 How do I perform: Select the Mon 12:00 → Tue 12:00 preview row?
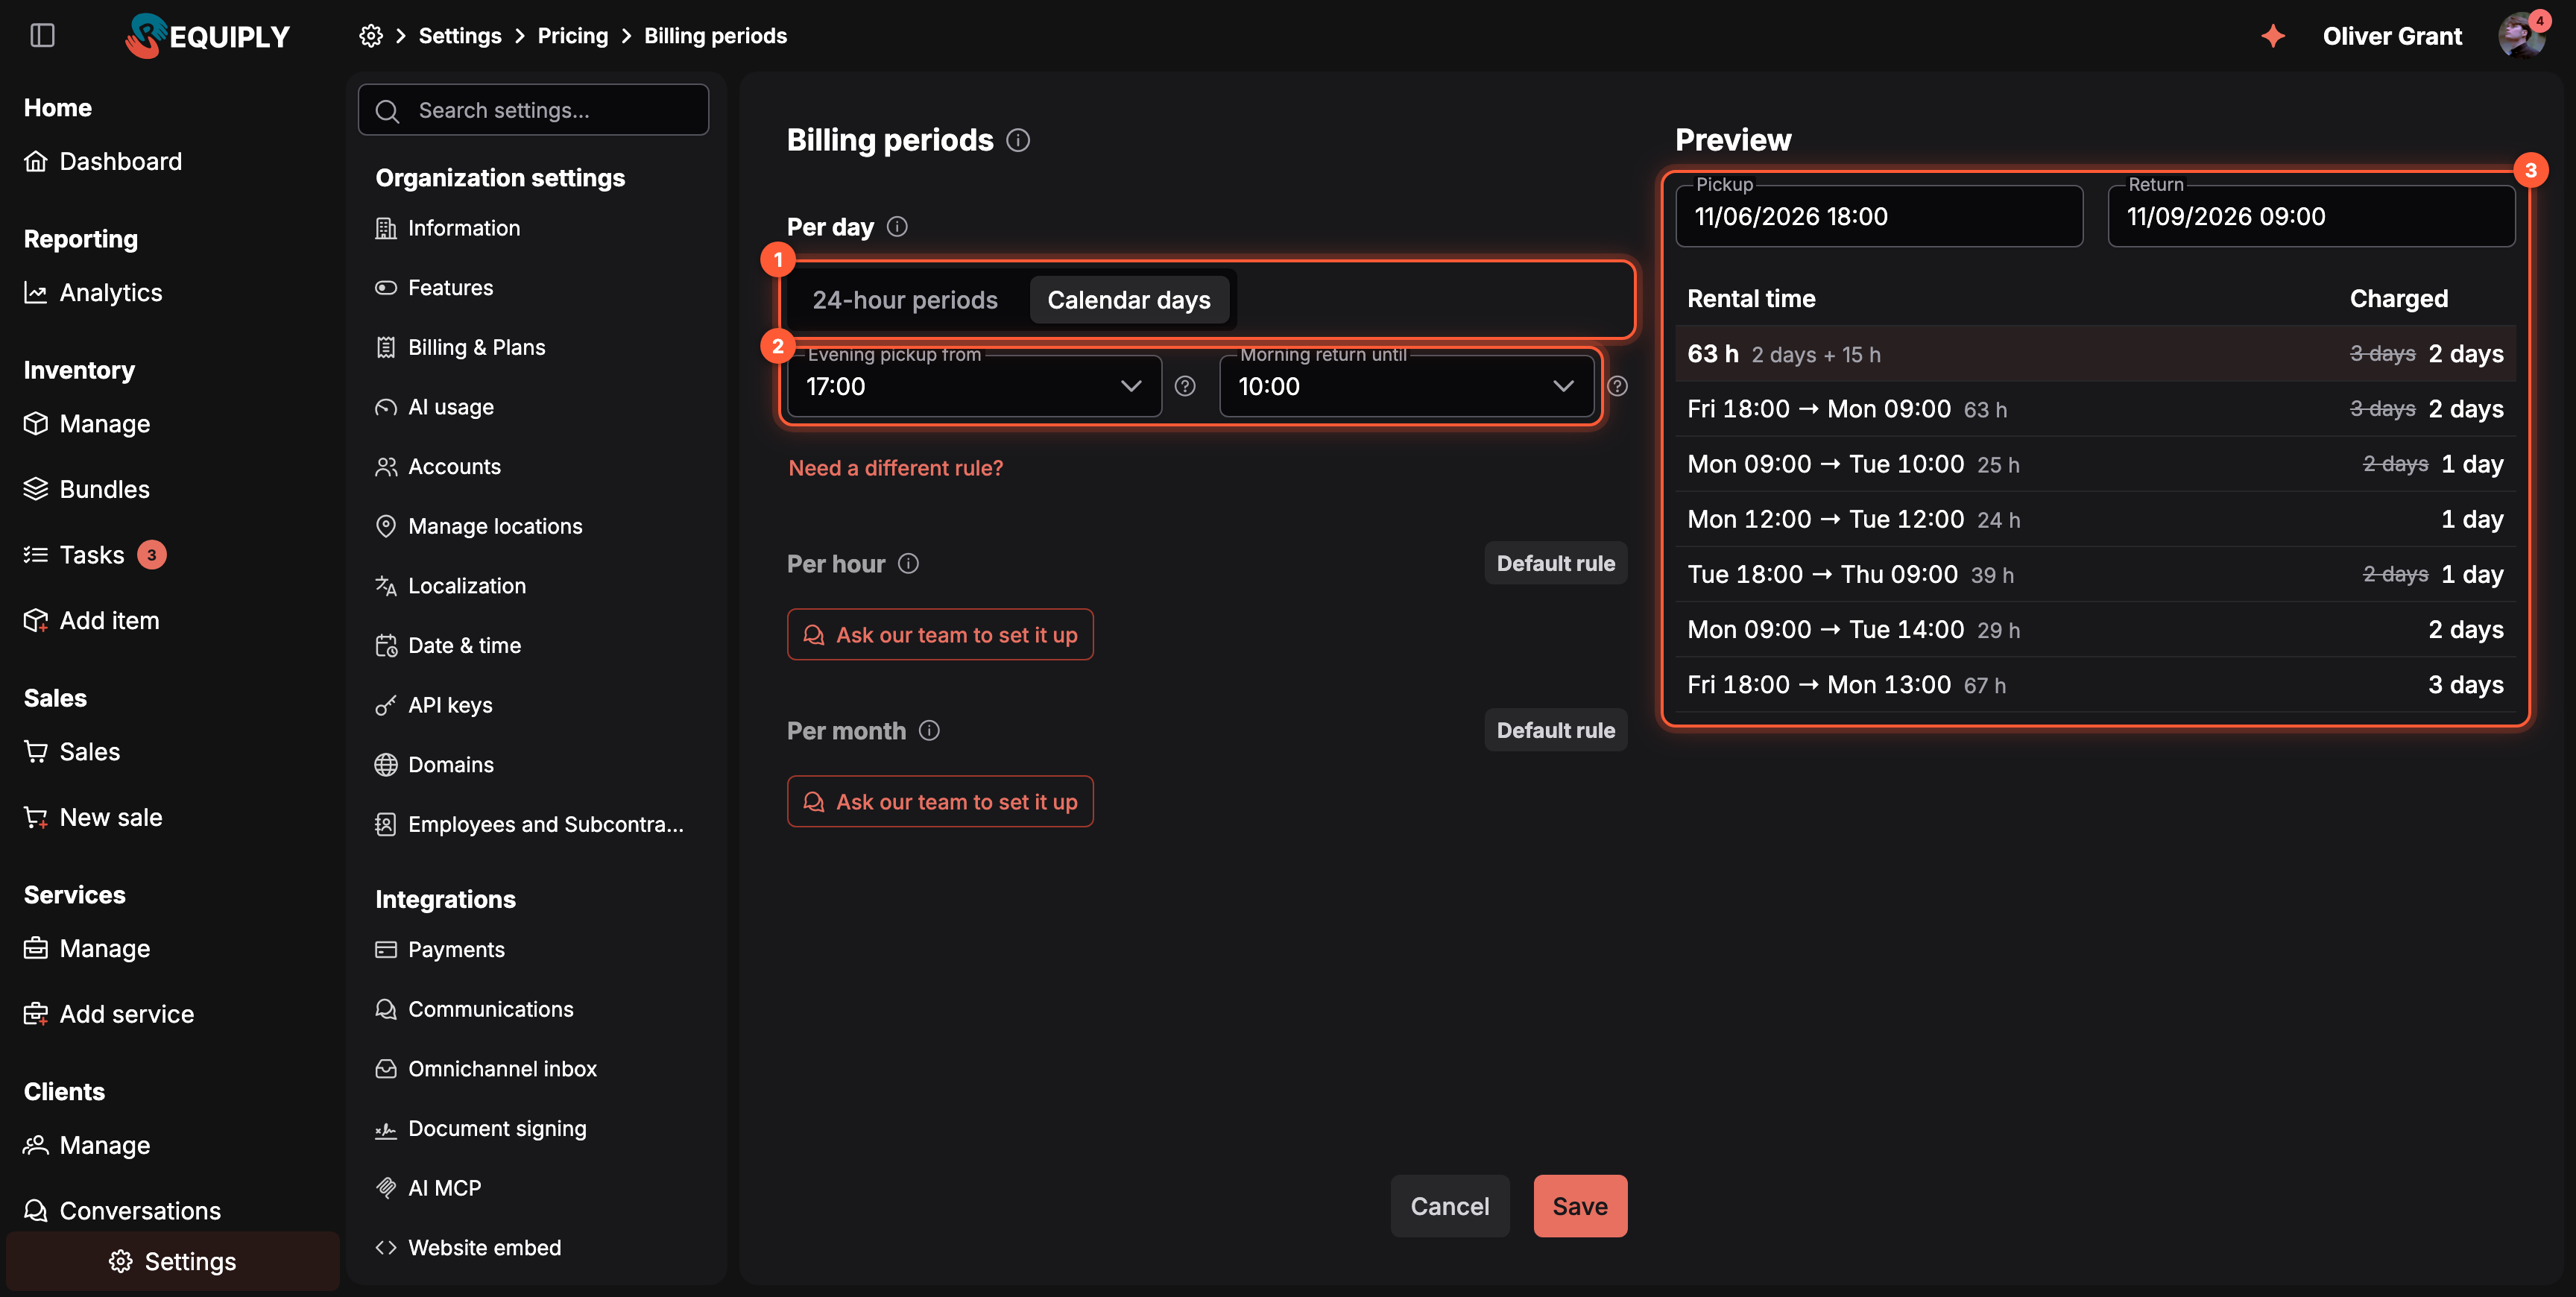coord(2095,520)
